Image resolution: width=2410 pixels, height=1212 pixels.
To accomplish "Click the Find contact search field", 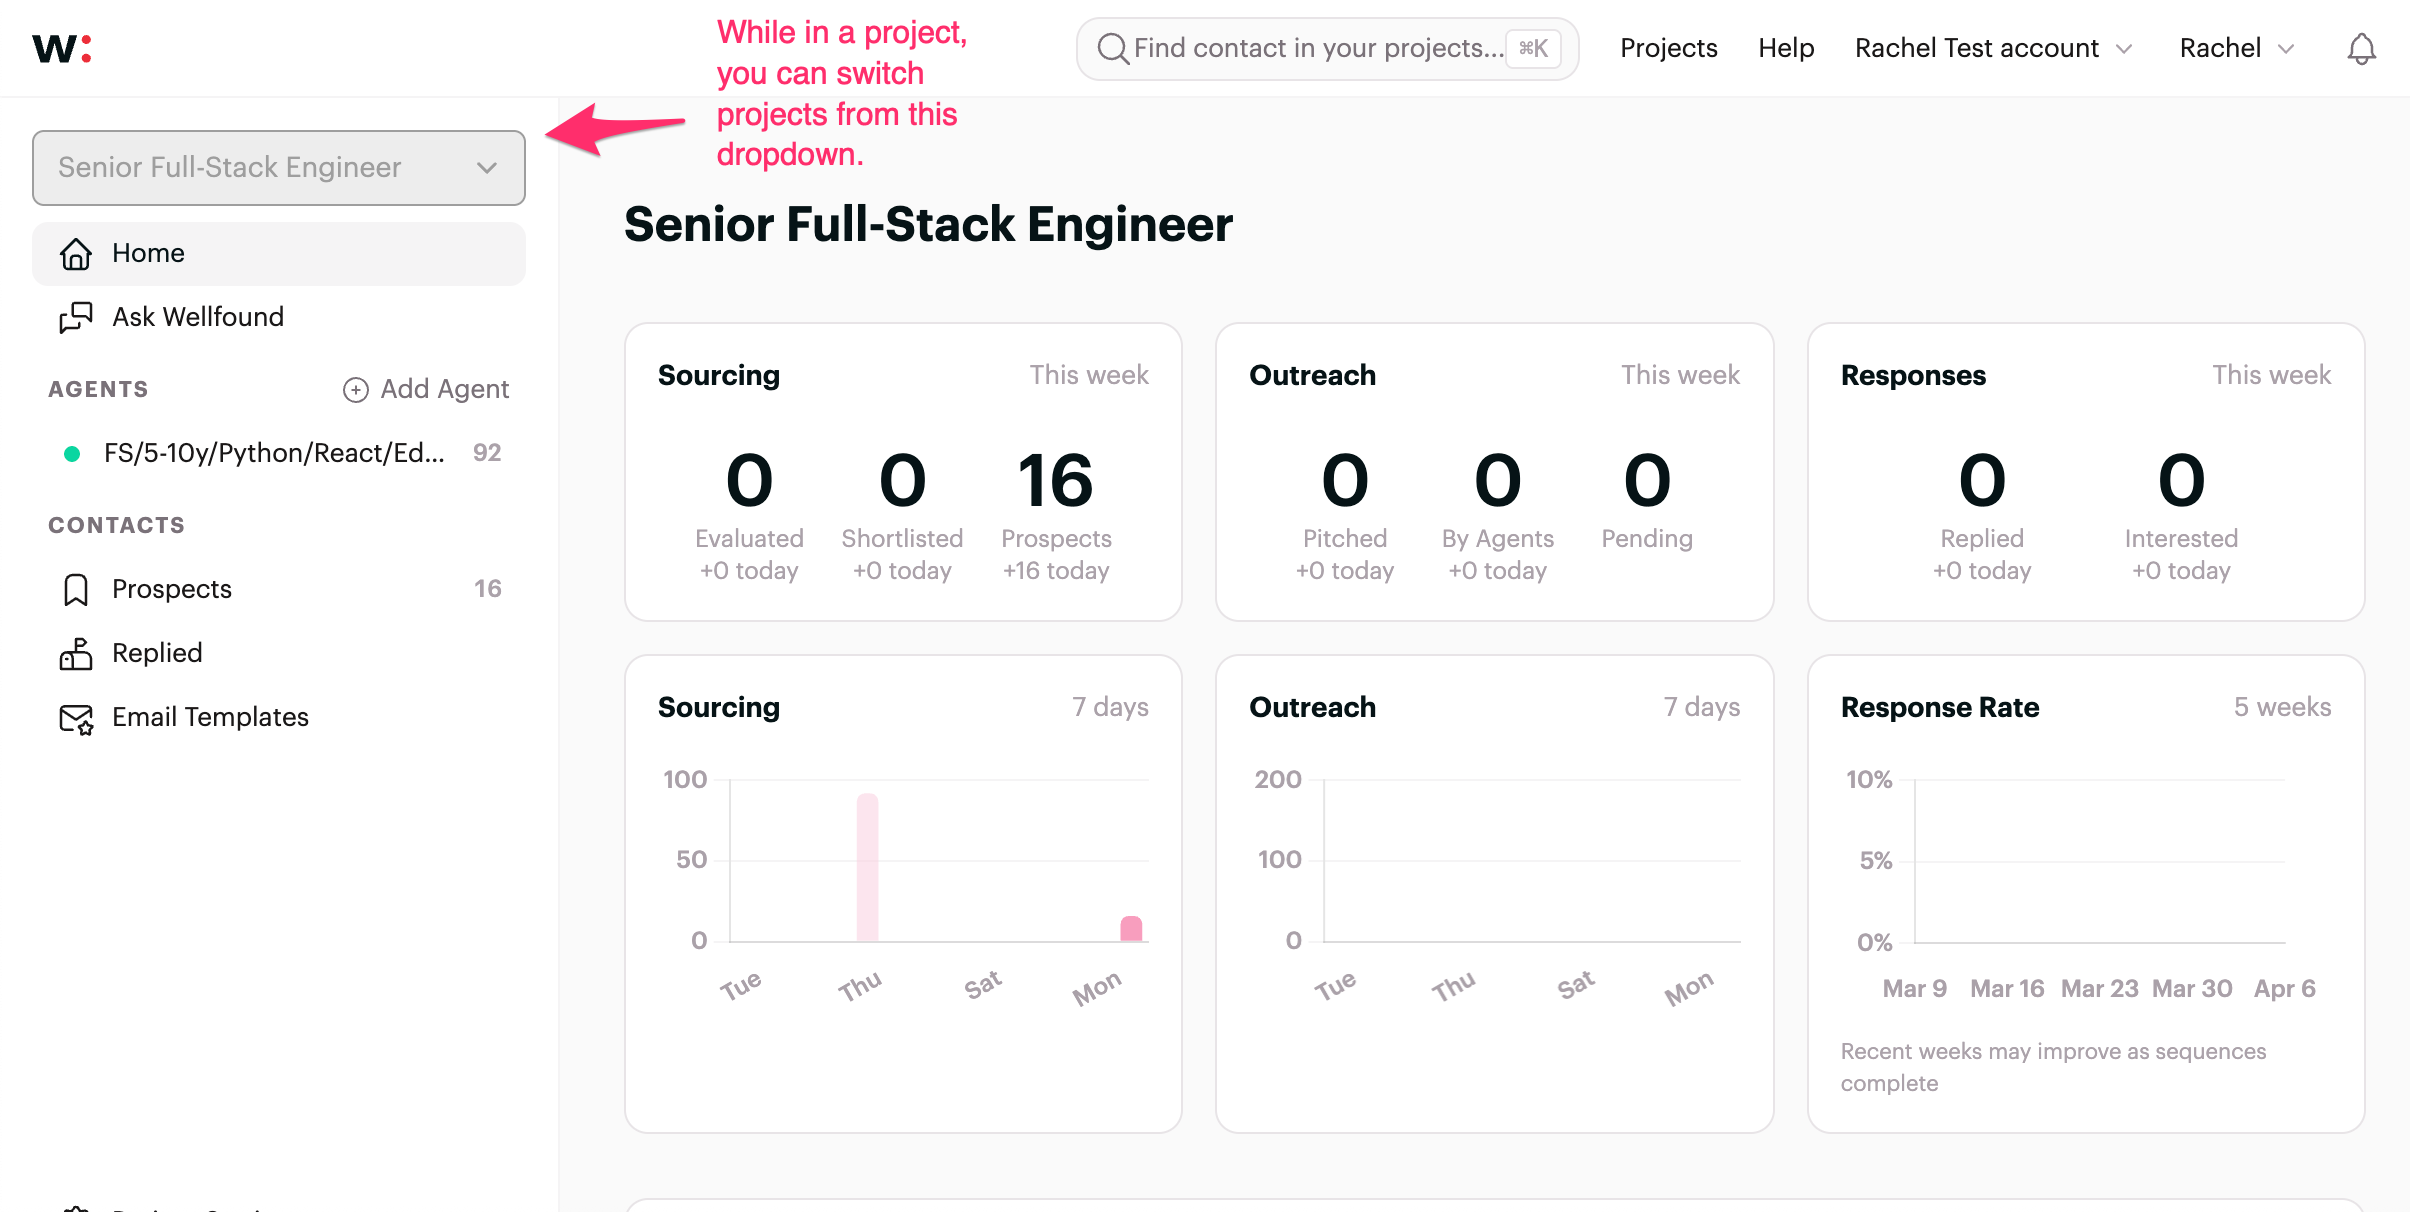I will pyautogui.click(x=1318, y=48).
